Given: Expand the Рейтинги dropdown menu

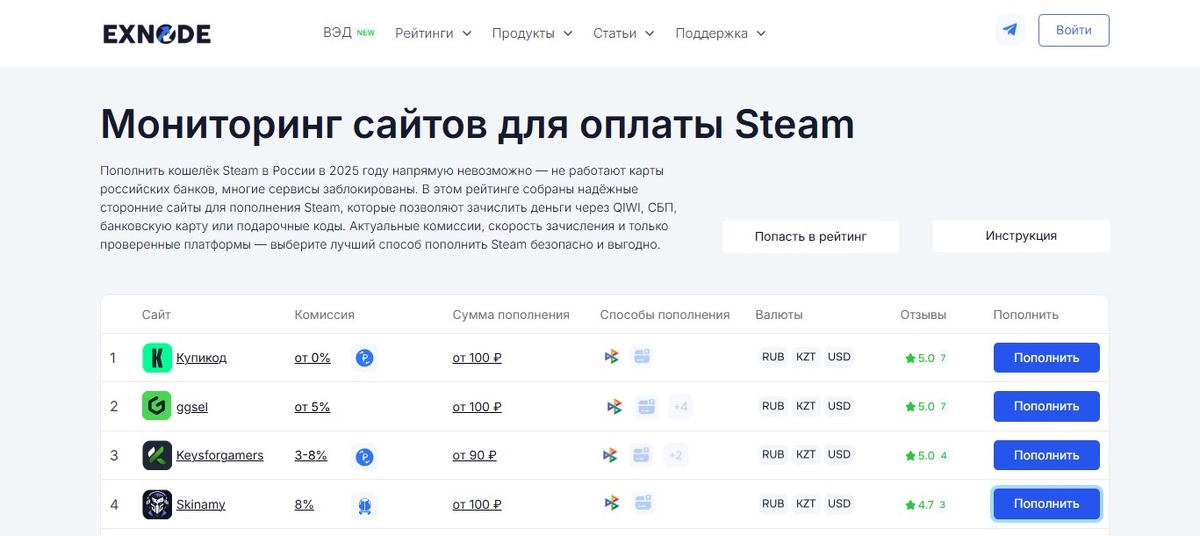Looking at the screenshot, I should 432,33.
